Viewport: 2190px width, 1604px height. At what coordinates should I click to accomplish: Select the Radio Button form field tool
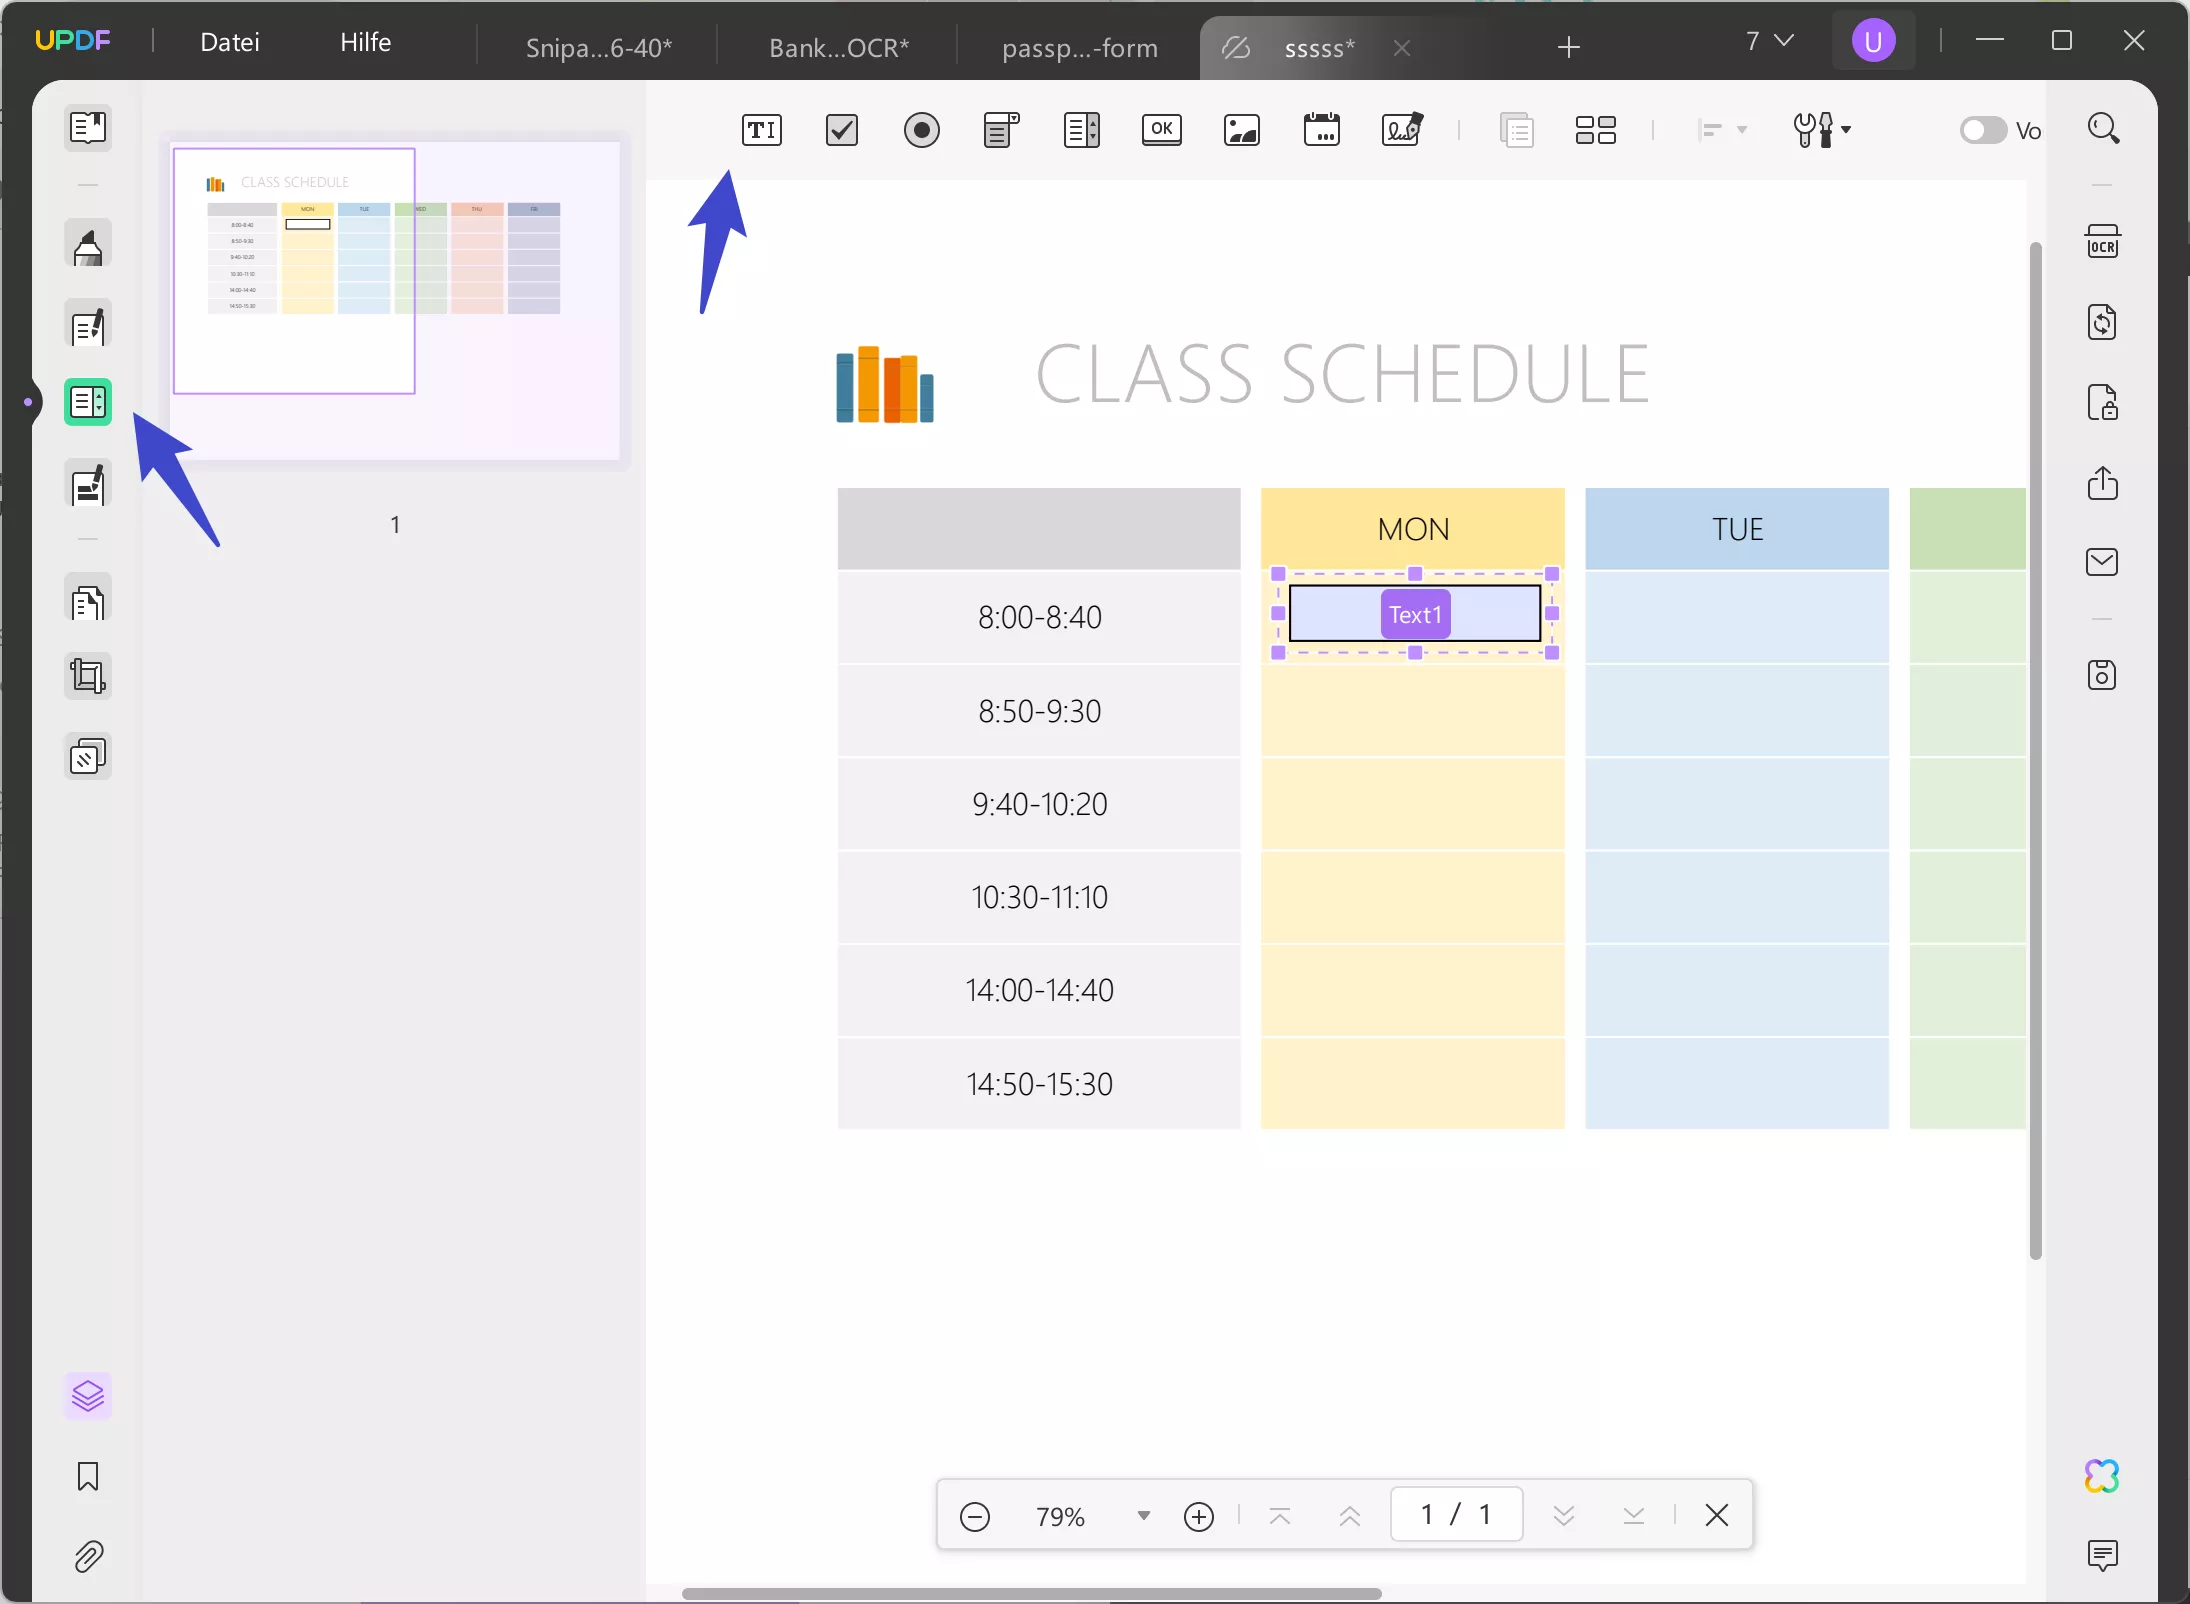pyautogui.click(x=921, y=130)
